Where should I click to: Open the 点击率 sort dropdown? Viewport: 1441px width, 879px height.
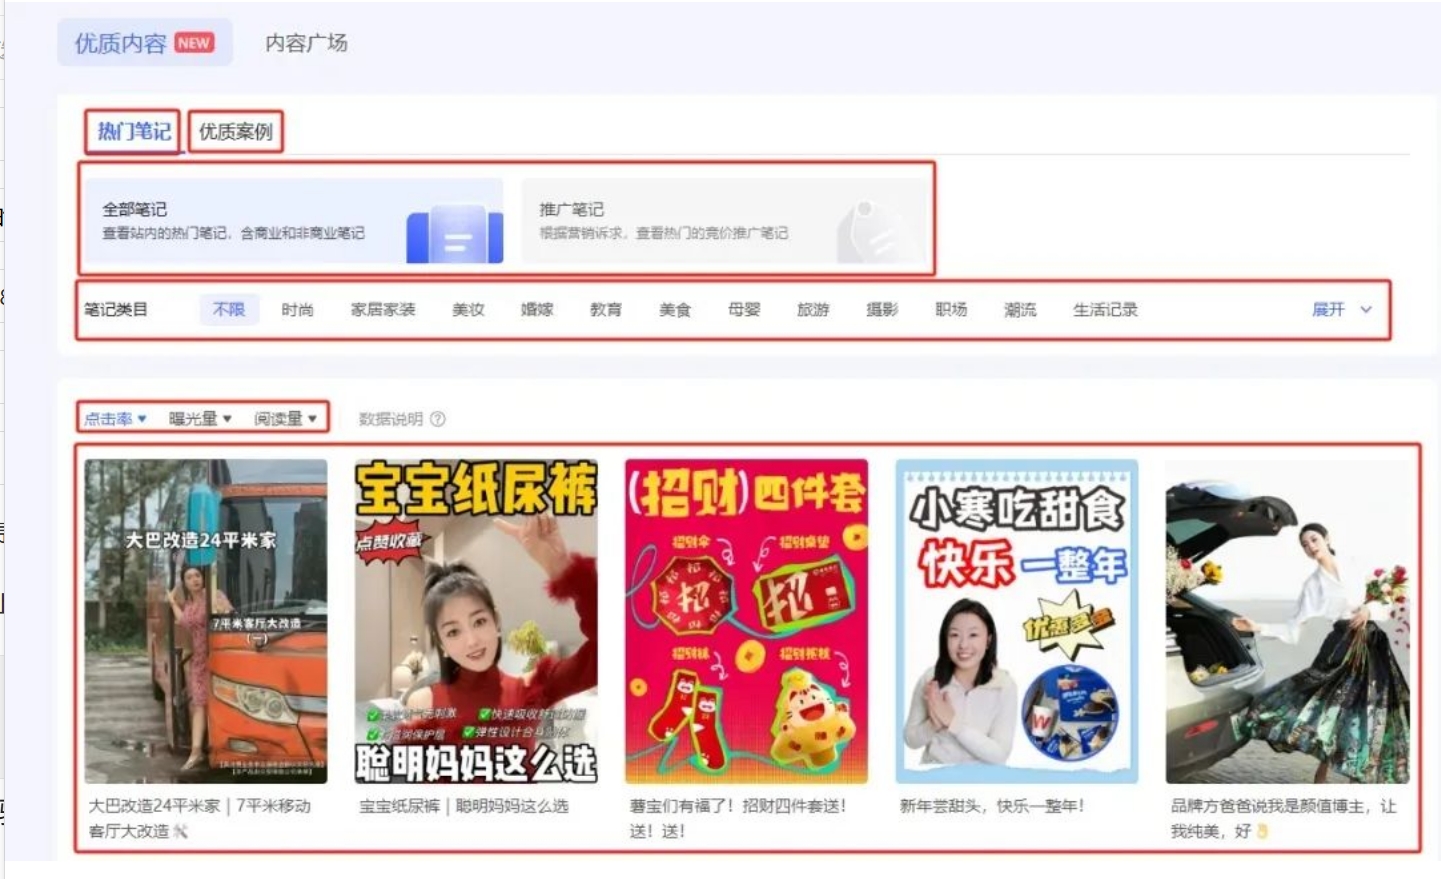tap(115, 419)
